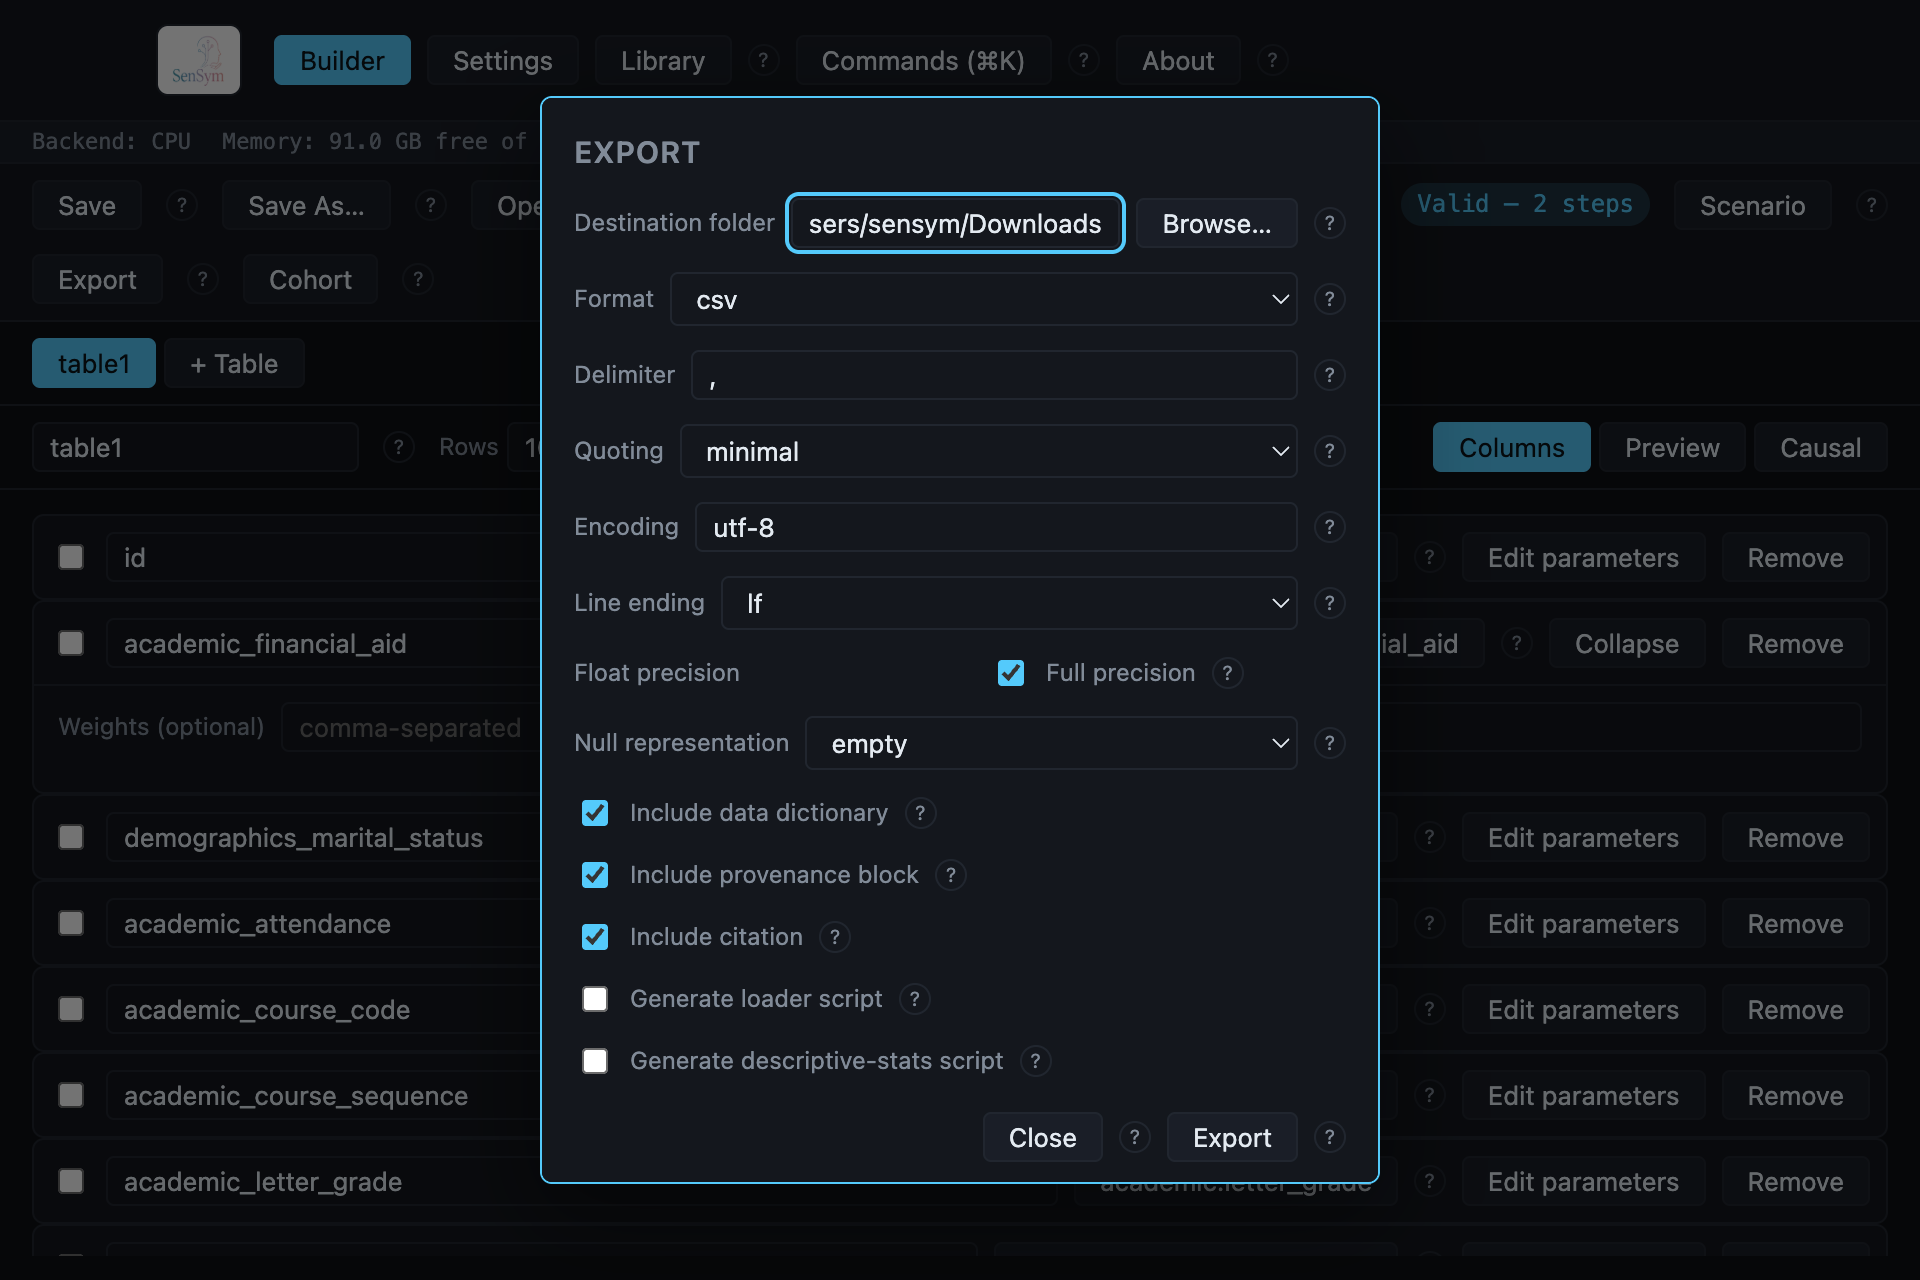The image size is (1920, 1280).
Task: Show help for Null representation
Action: coord(1329,743)
